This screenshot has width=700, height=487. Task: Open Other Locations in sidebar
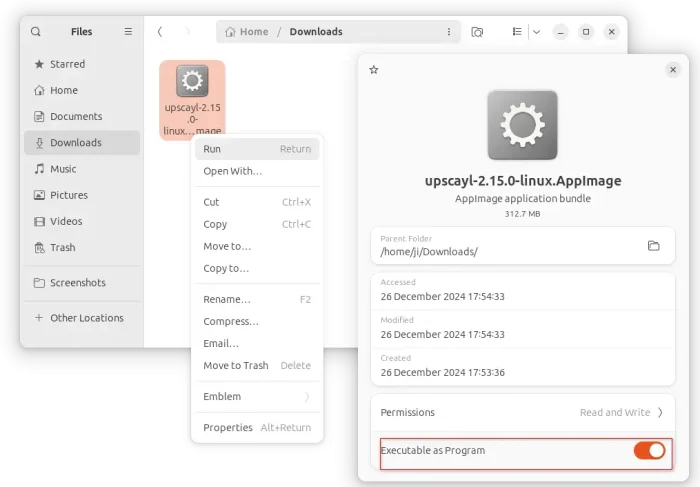pos(82,318)
